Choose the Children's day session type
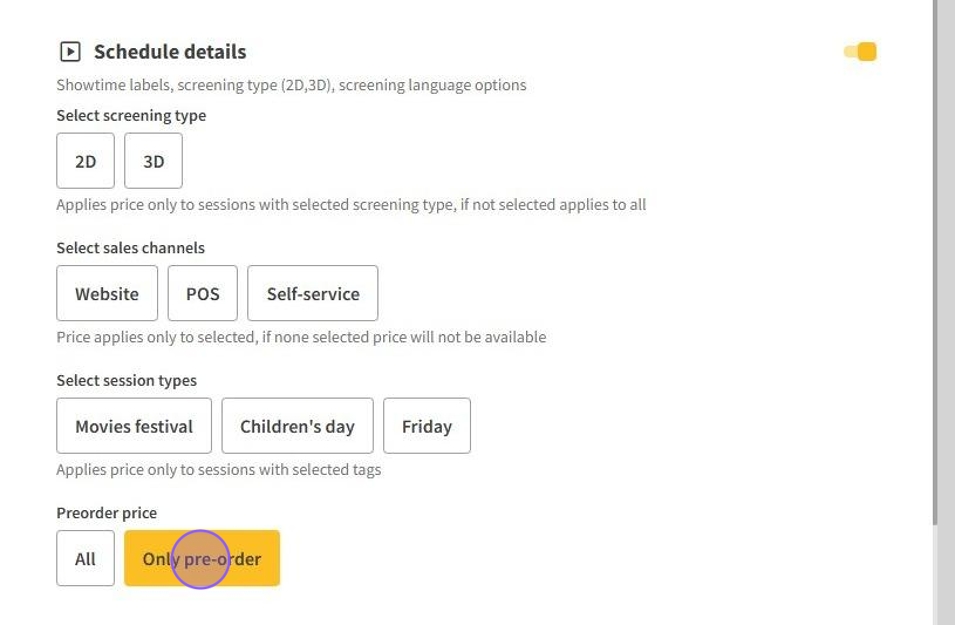Viewport: 955px width, 625px height. coord(297,426)
